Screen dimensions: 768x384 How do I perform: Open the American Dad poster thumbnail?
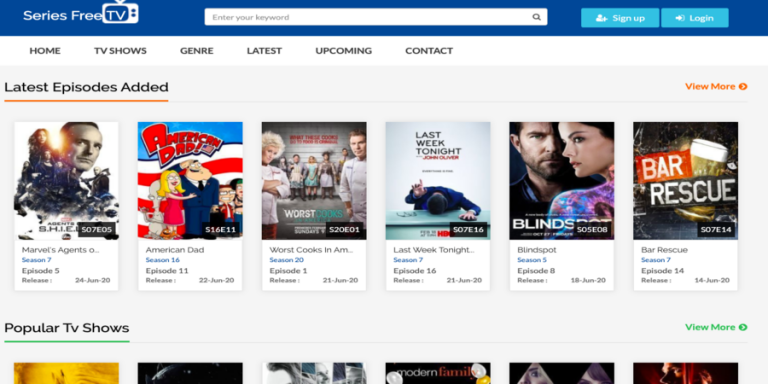tap(190, 181)
